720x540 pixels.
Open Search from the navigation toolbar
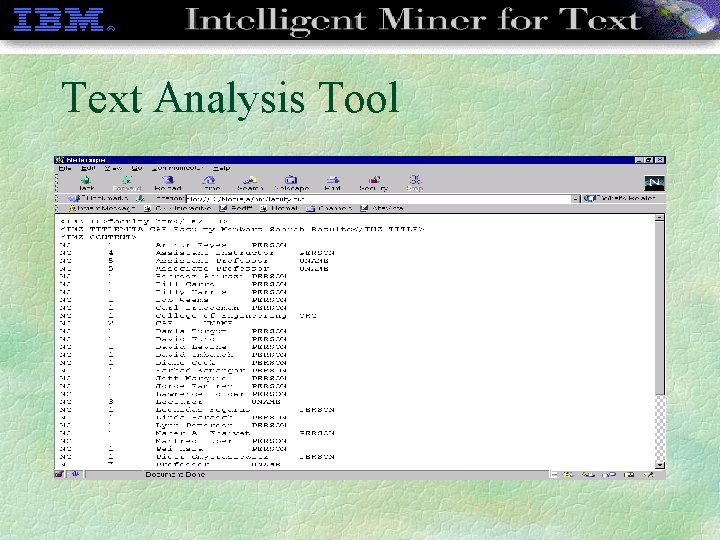tap(250, 183)
